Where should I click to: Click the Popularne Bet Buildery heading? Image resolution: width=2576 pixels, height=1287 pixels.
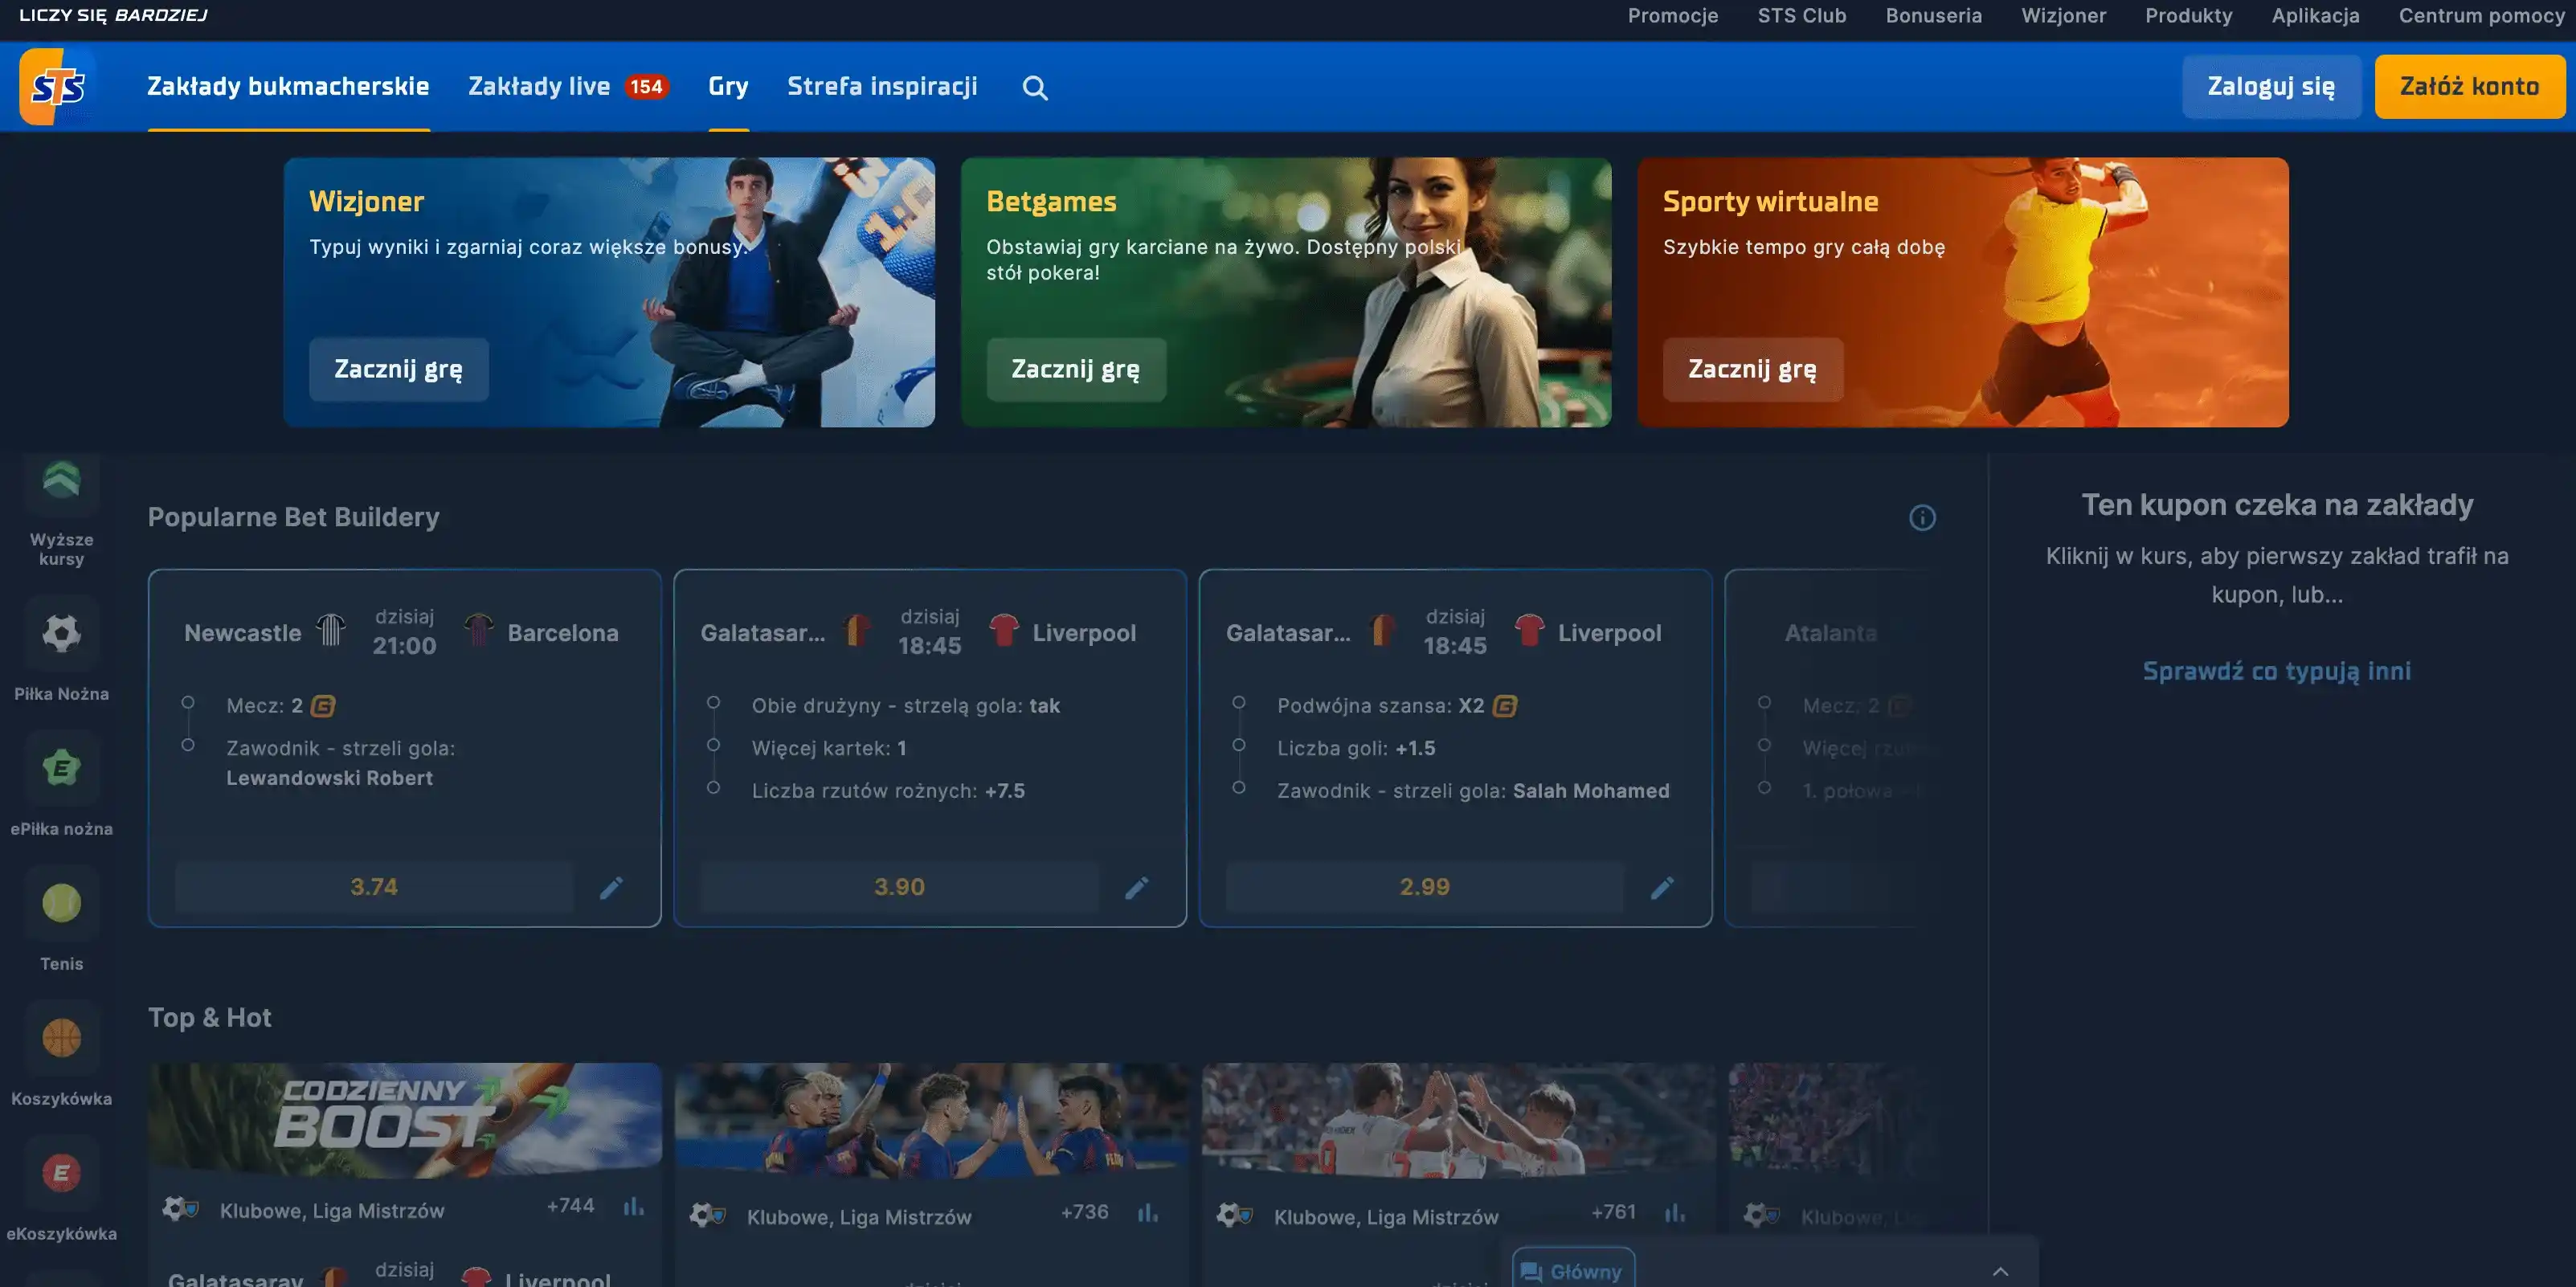(294, 517)
